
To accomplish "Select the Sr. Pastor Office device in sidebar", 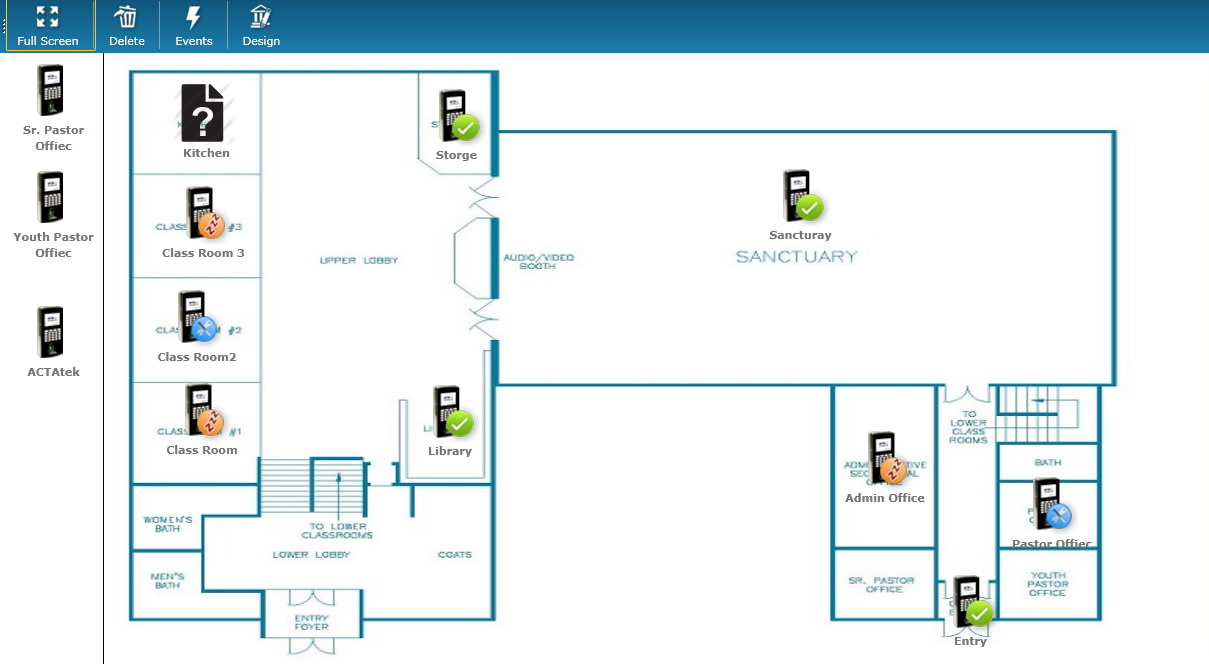I will pyautogui.click(x=51, y=91).
